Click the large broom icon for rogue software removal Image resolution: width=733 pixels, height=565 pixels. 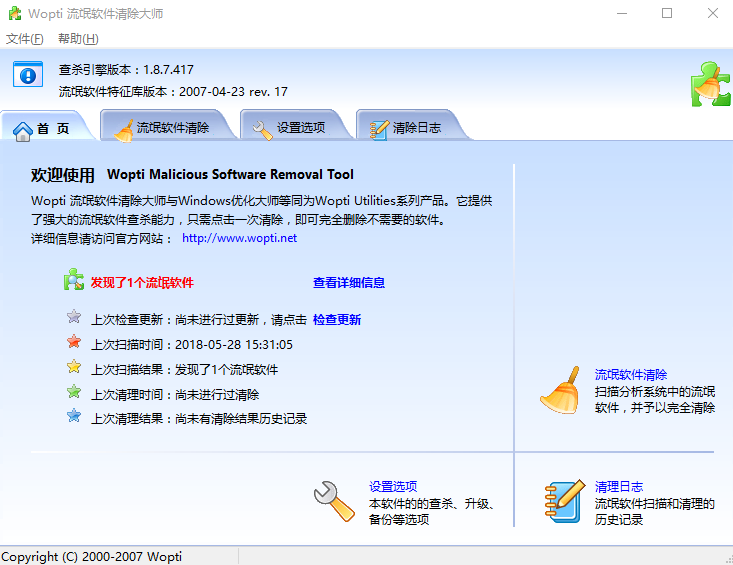560,391
